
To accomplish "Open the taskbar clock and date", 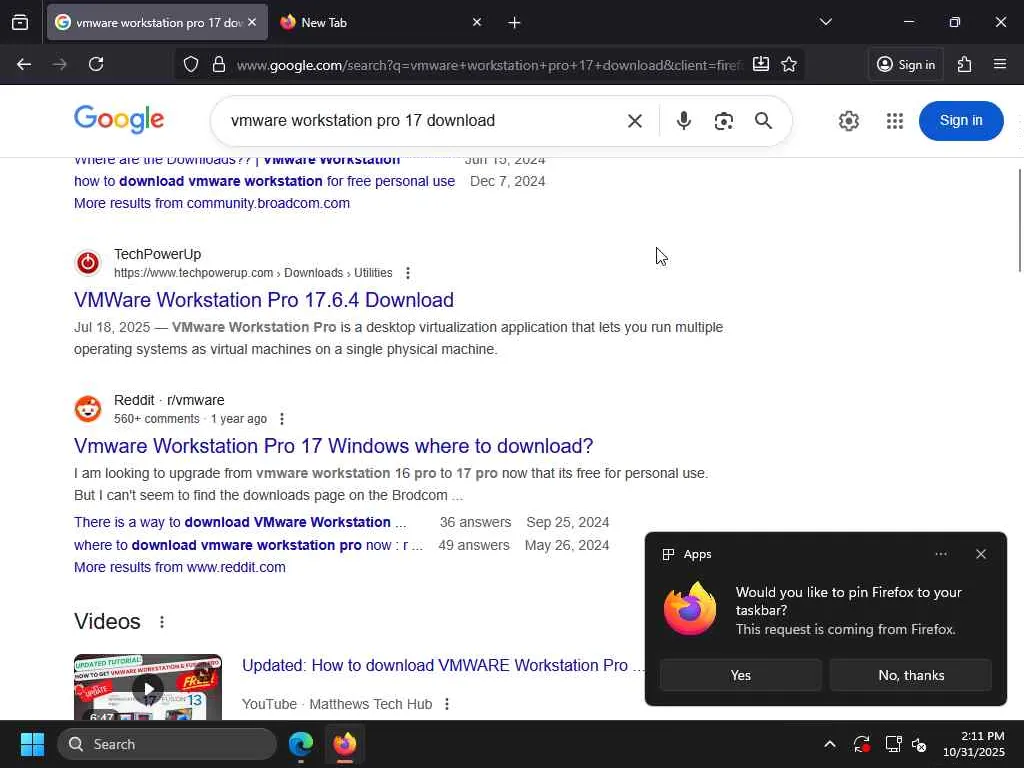I will [x=974, y=744].
